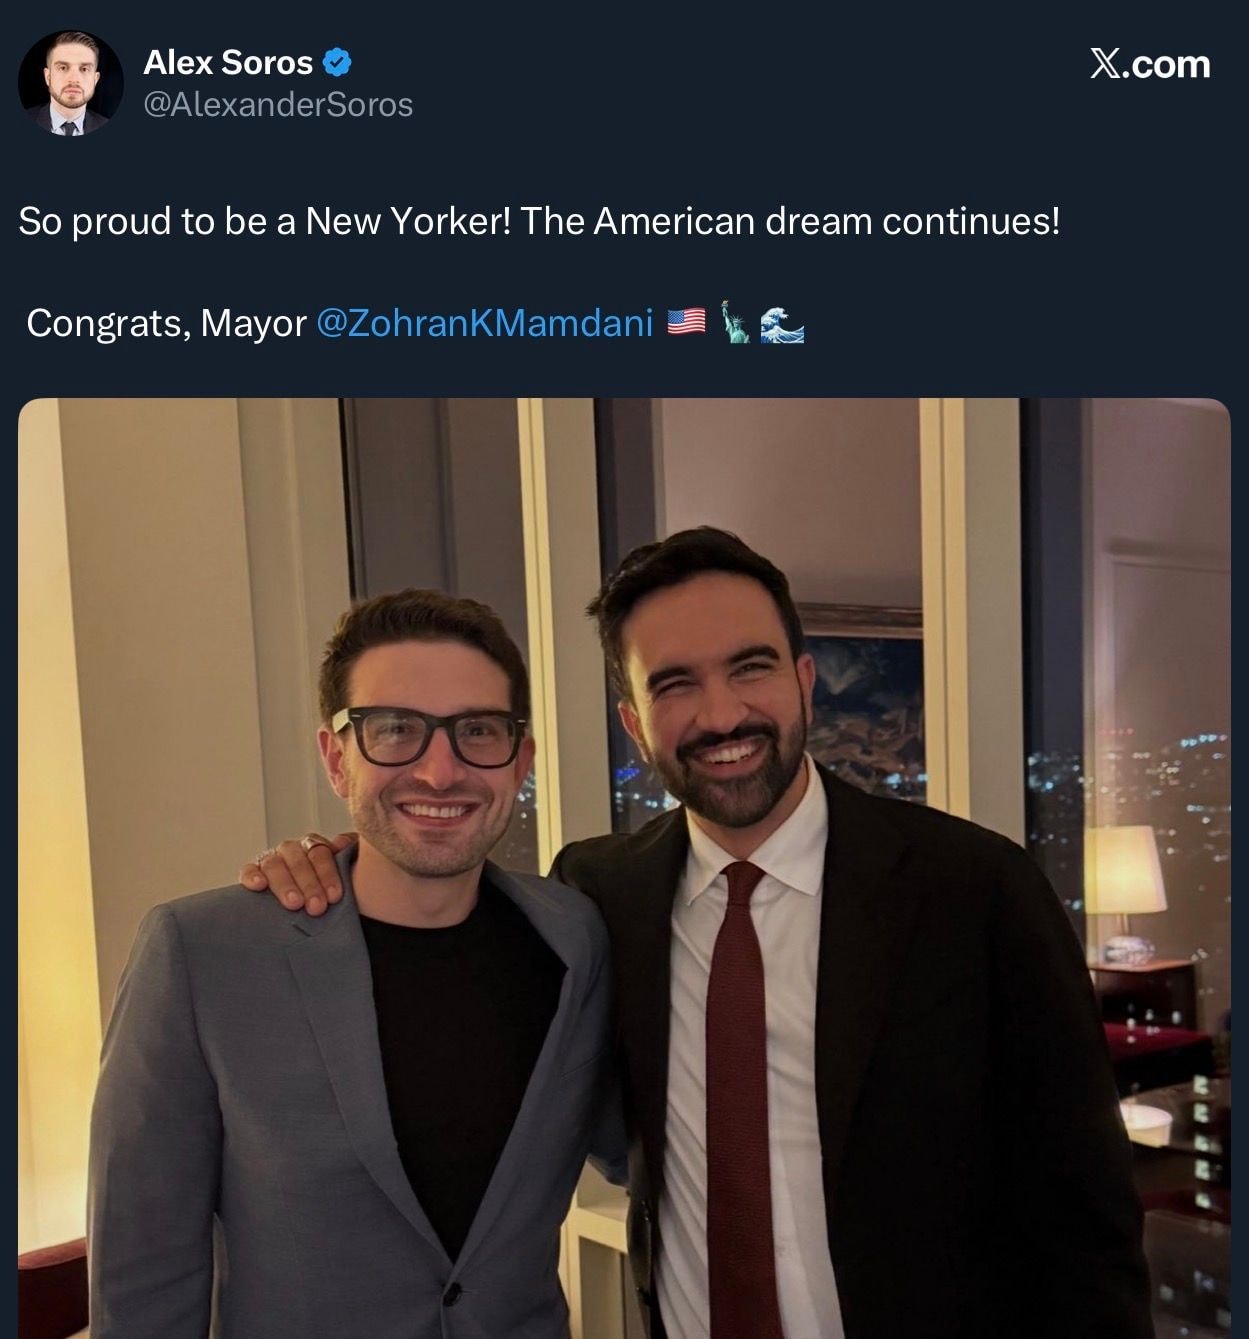Open the @ZohranKMamdani mention
This screenshot has width=1249, height=1339.
tap(484, 323)
